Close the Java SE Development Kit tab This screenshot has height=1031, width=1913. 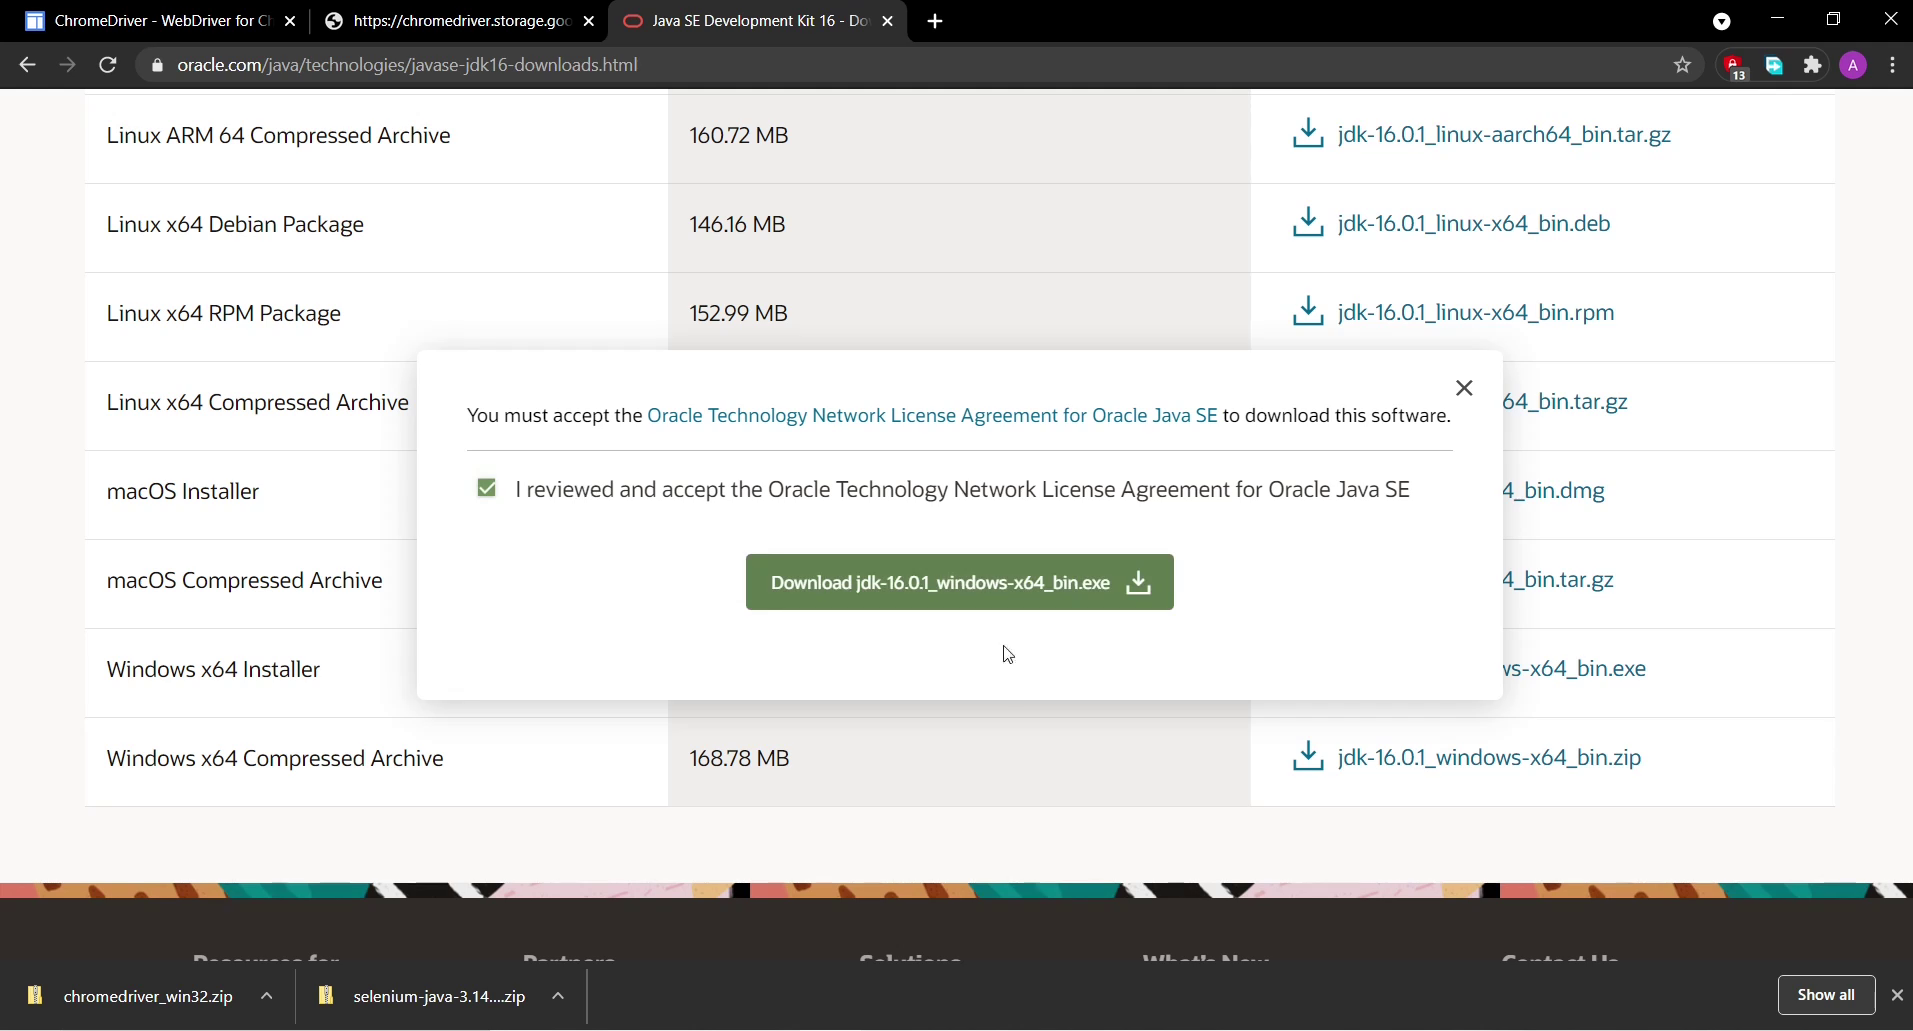[x=888, y=21]
